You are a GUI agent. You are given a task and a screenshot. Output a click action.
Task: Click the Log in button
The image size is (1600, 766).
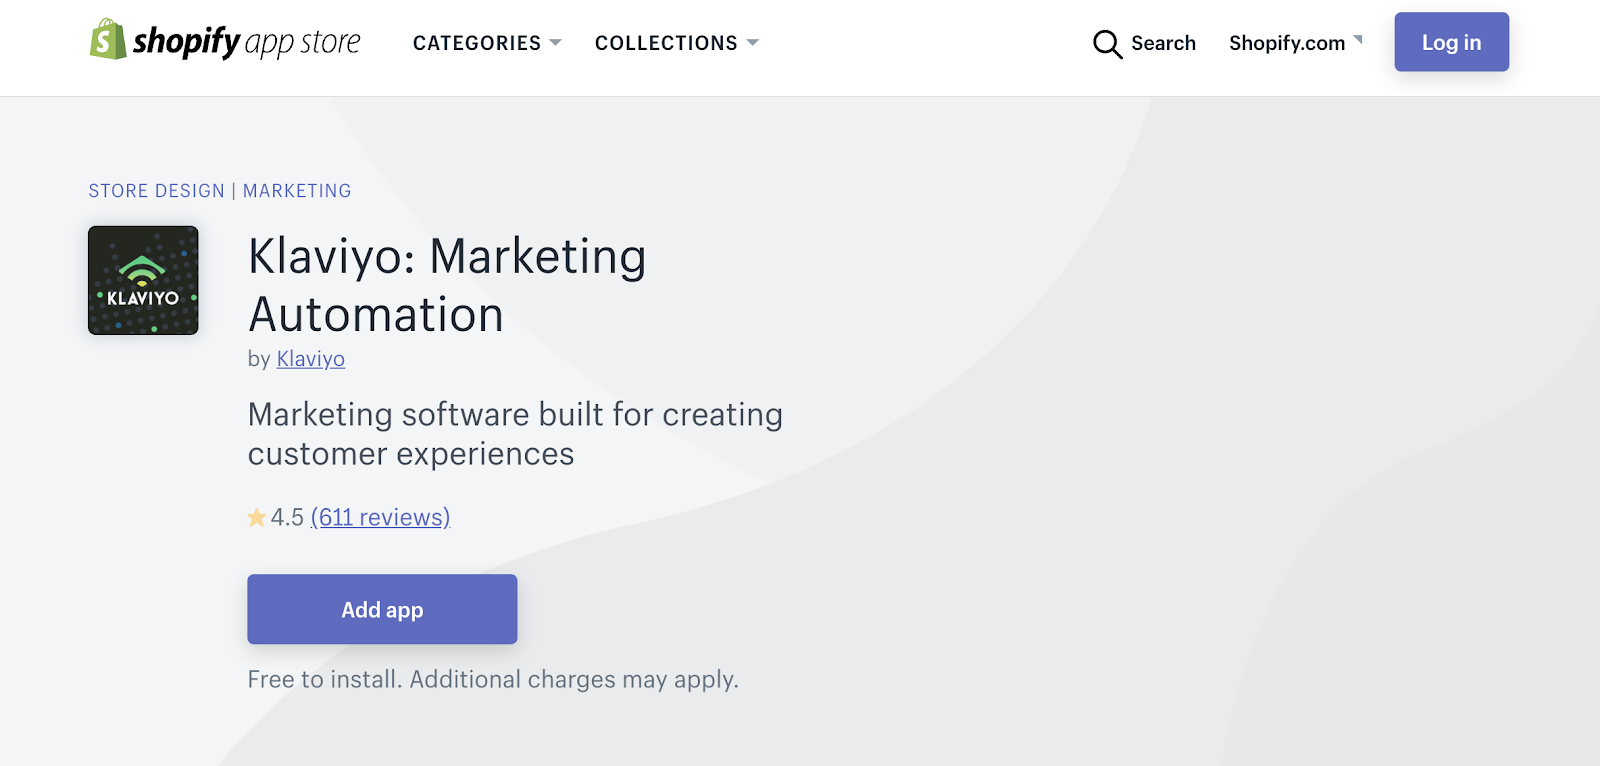1451,42
